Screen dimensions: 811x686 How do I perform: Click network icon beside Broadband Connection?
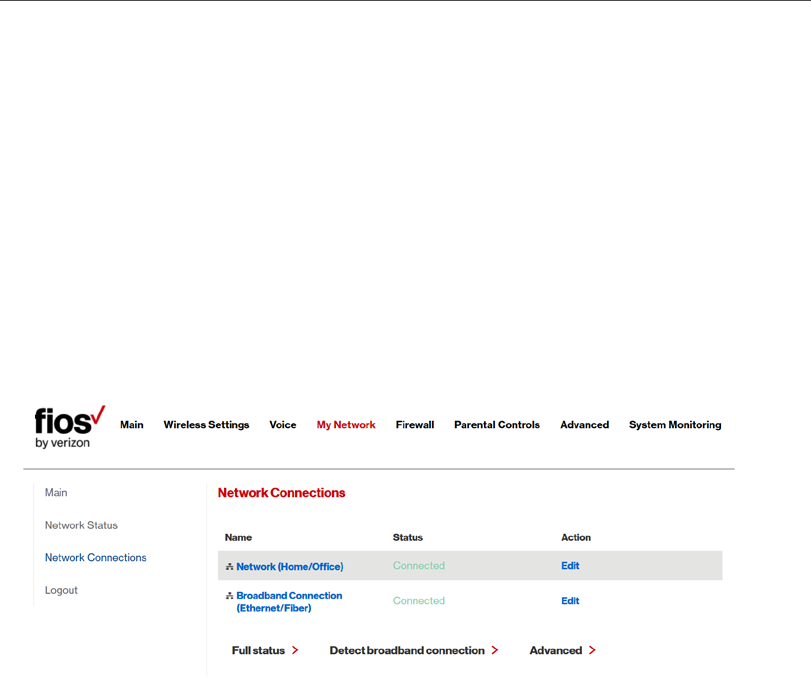click(230, 595)
